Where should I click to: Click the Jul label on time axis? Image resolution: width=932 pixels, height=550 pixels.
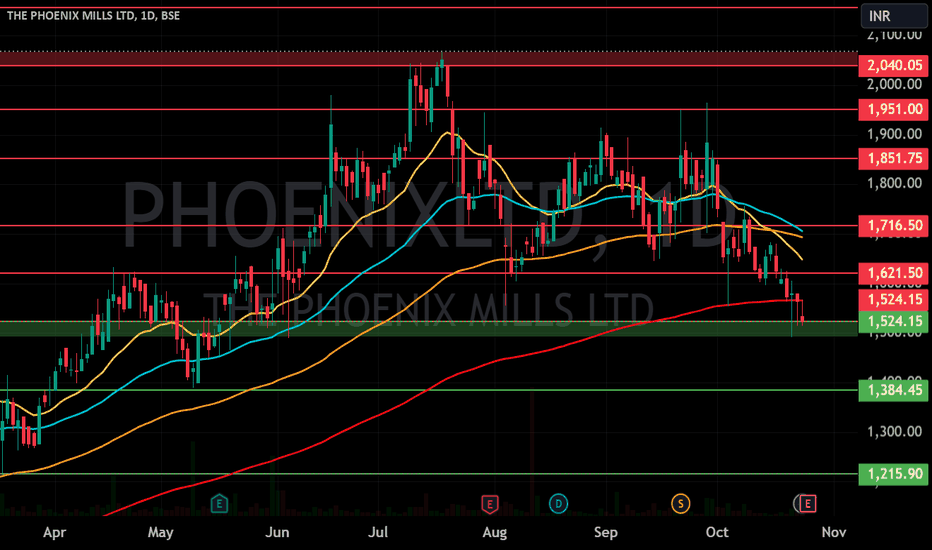tap(378, 532)
